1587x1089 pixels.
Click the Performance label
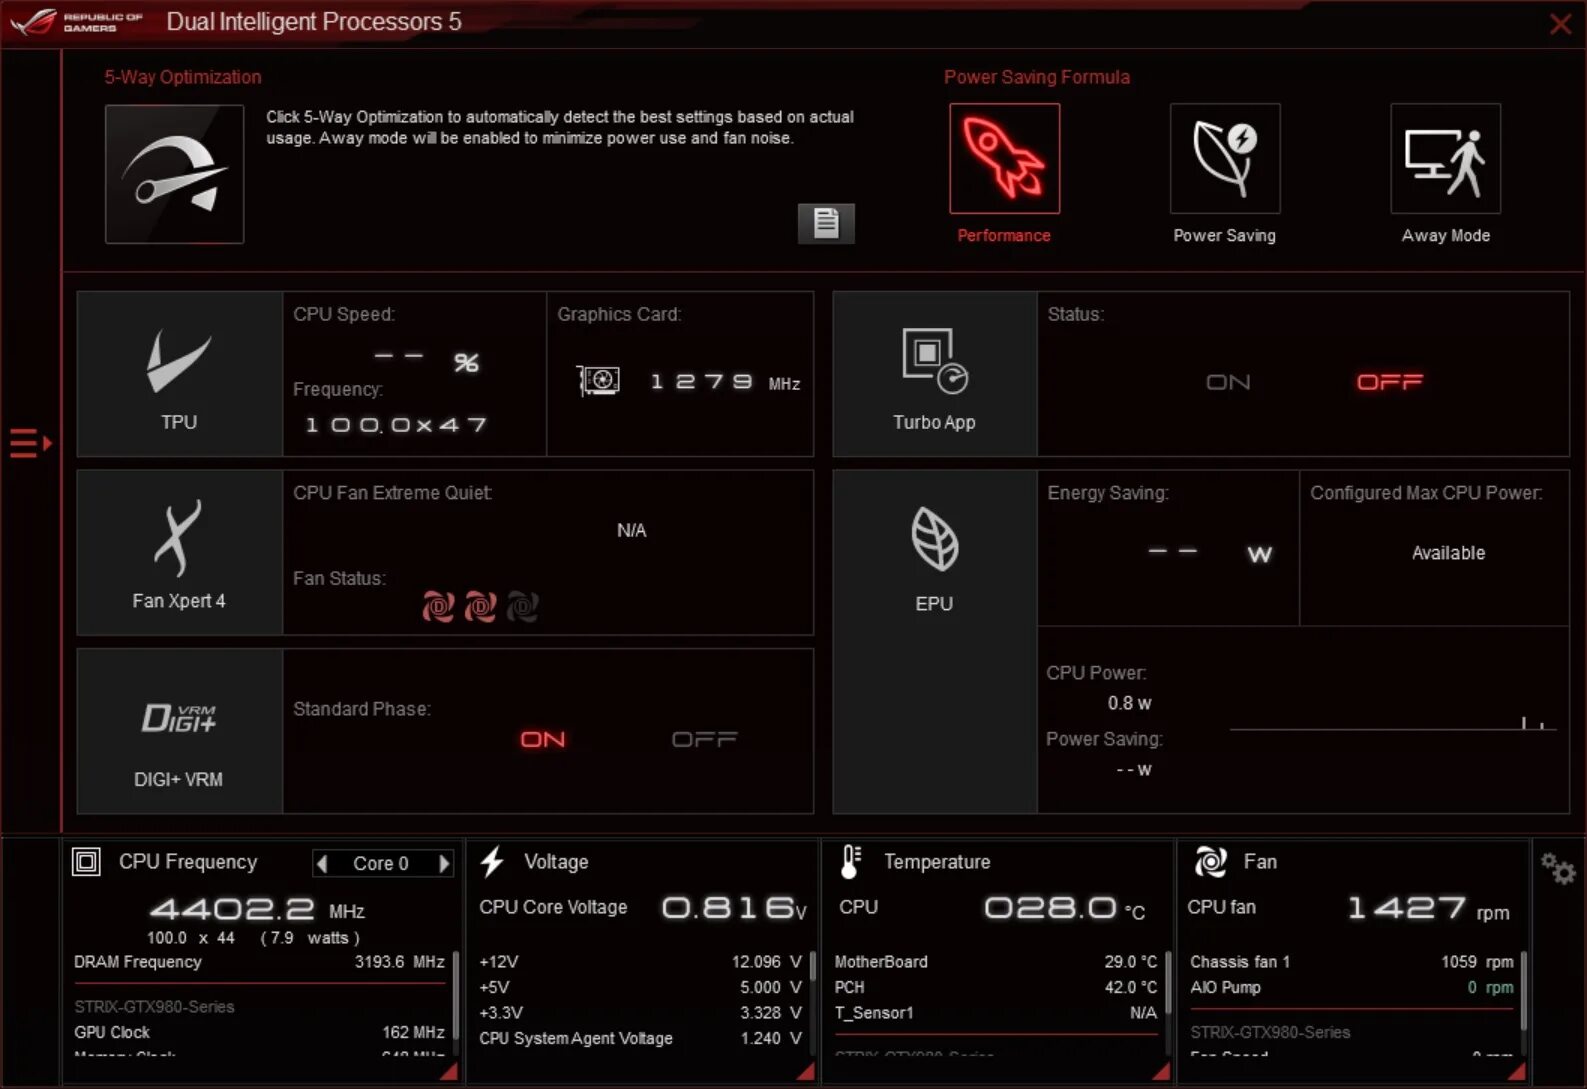[x=1004, y=235]
